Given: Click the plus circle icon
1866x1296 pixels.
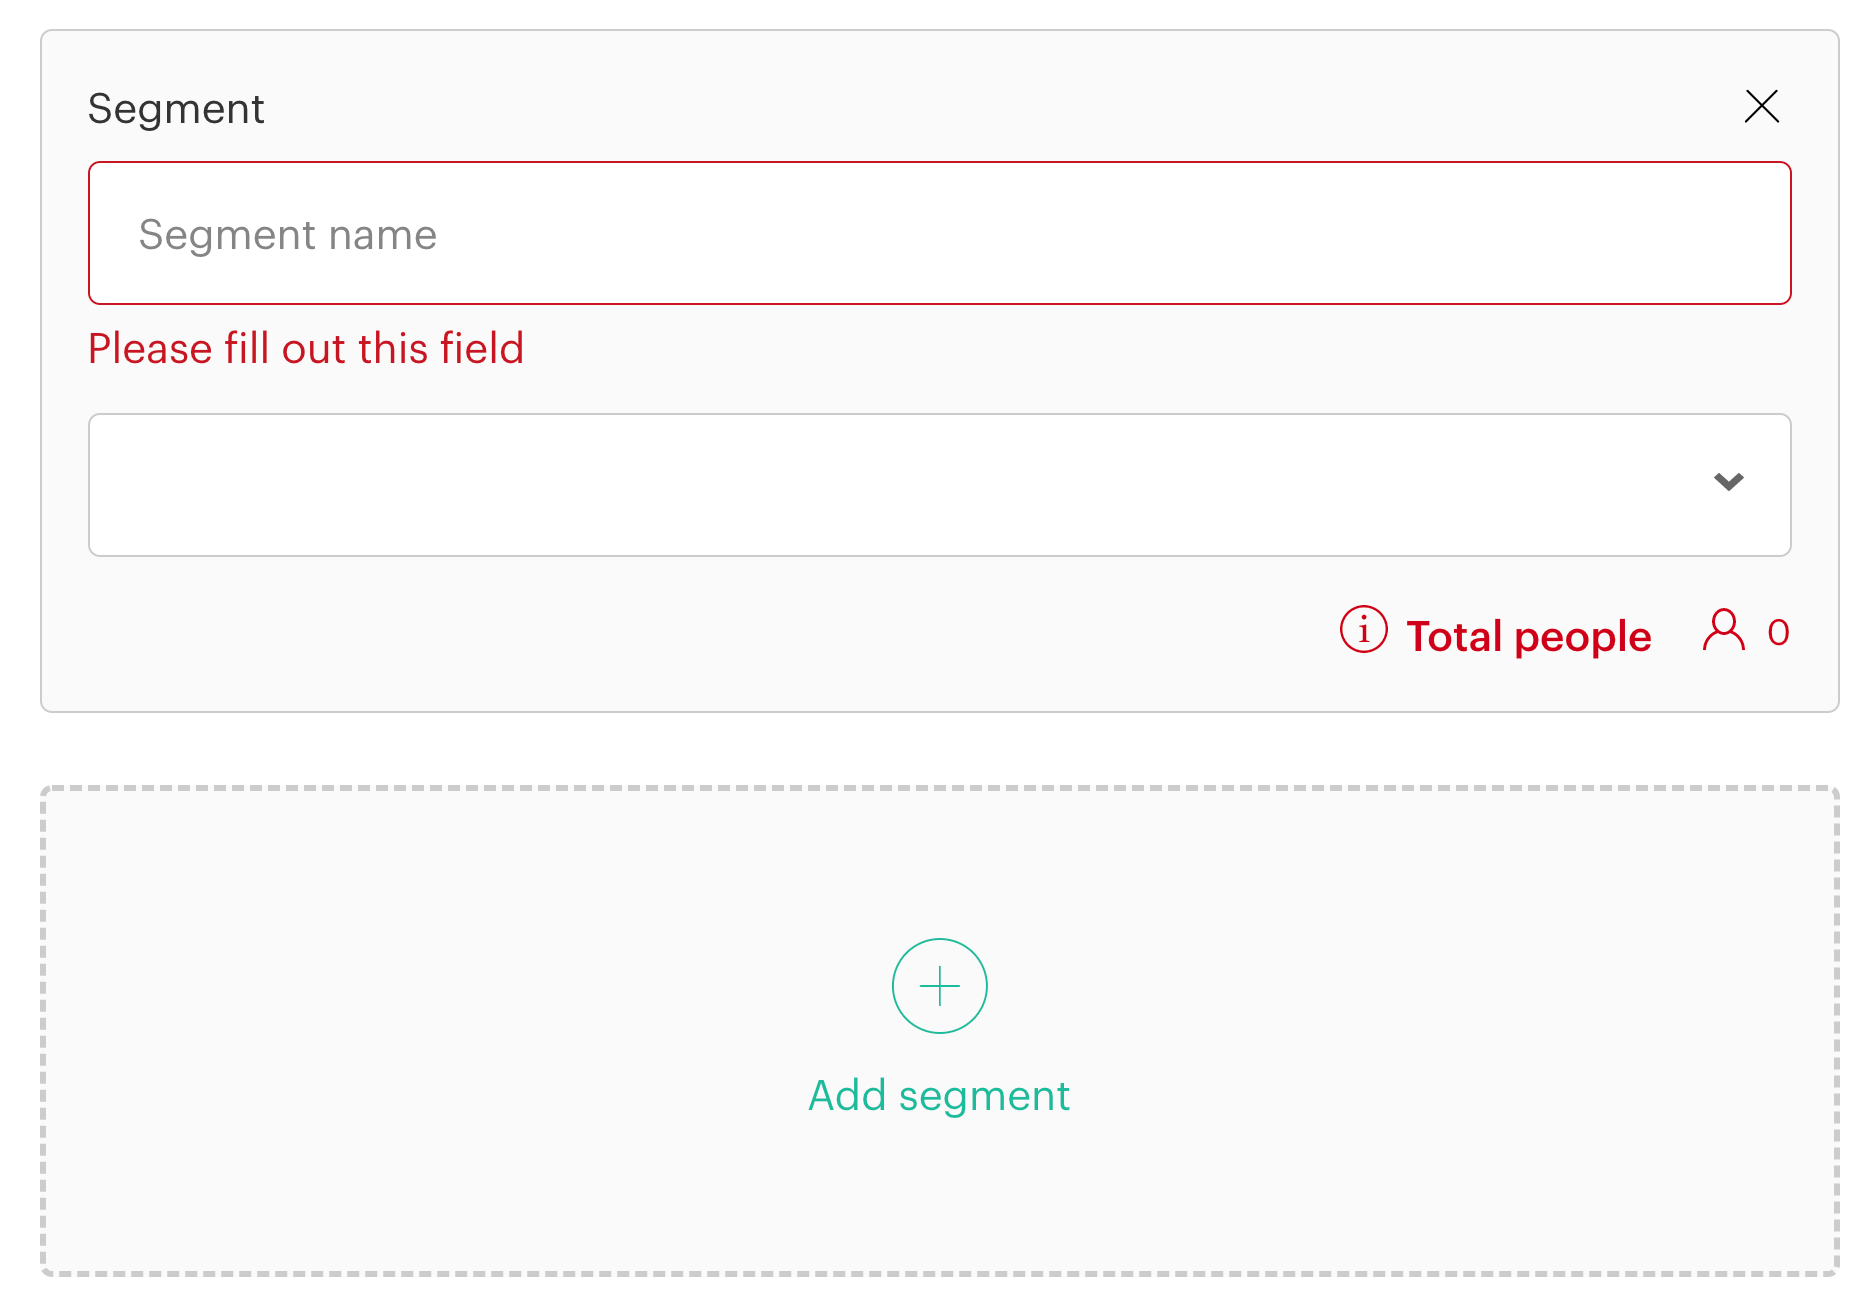Looking at the screenshot, I should click(939, 985).
